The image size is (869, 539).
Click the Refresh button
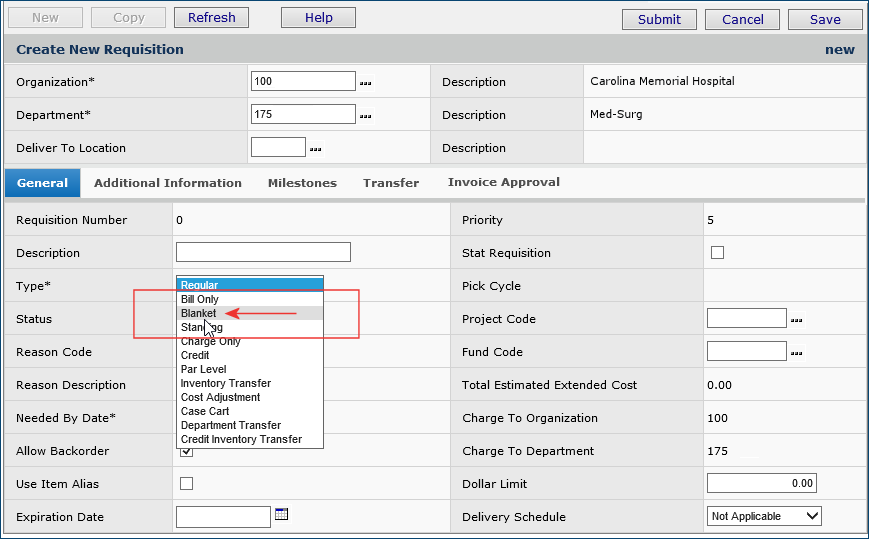tap(211, 18)
